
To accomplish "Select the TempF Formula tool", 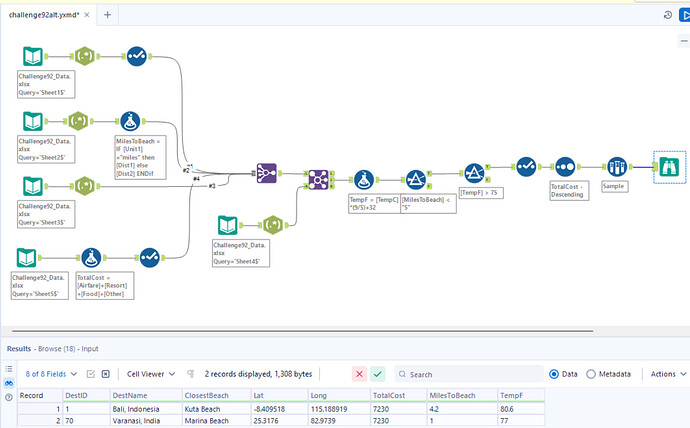I will [362, 179].
